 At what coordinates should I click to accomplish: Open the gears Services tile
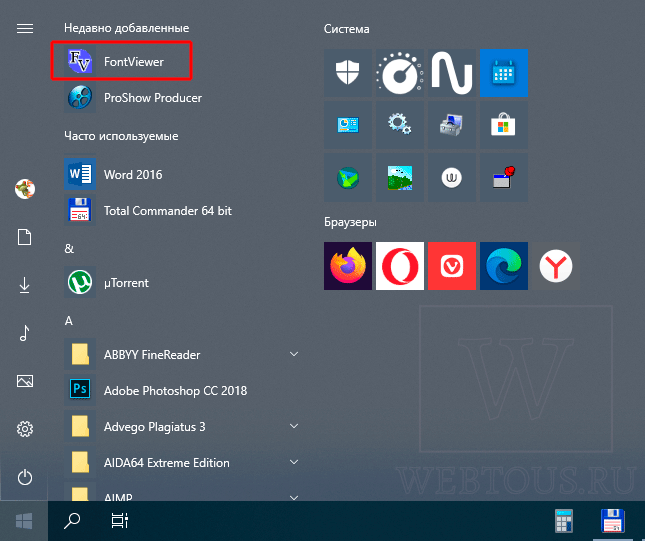click(399, 125)
